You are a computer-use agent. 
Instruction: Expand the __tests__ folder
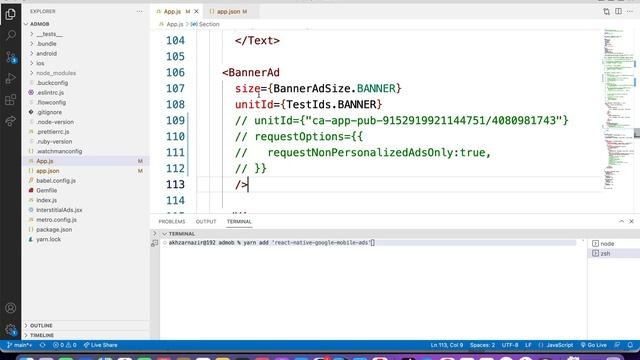[49, 34]
